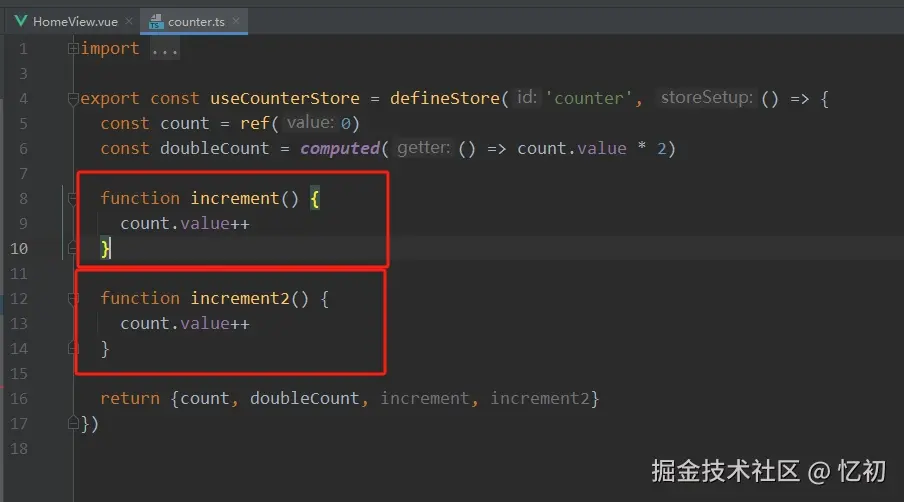The width and height of the screenshot is (904, 502).
Task: Collapse the increment function at line 8
Action: (72, 199)
